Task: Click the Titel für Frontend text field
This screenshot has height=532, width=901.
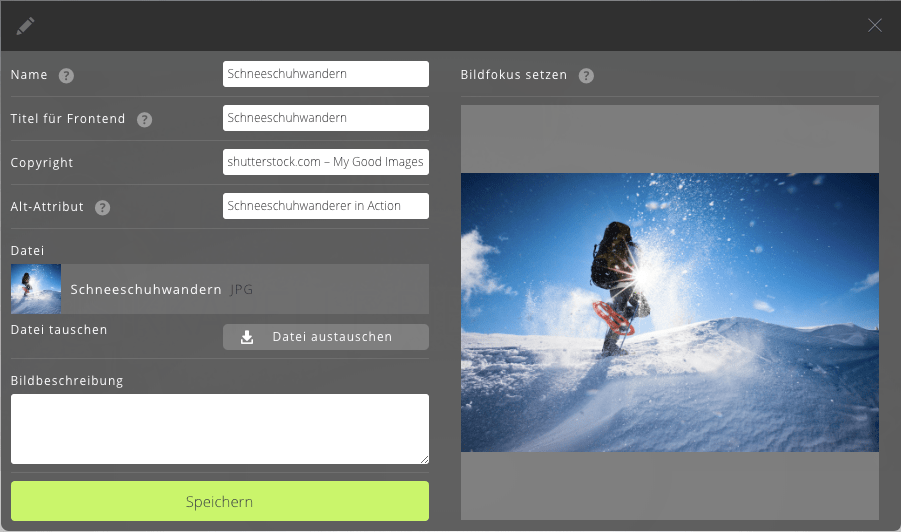Action: coord(325,118)
